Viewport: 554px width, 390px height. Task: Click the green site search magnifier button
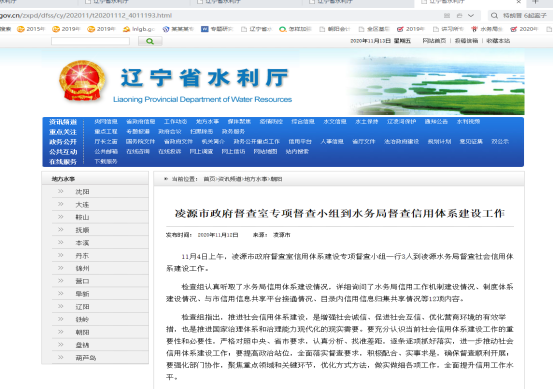coord(150,41)
